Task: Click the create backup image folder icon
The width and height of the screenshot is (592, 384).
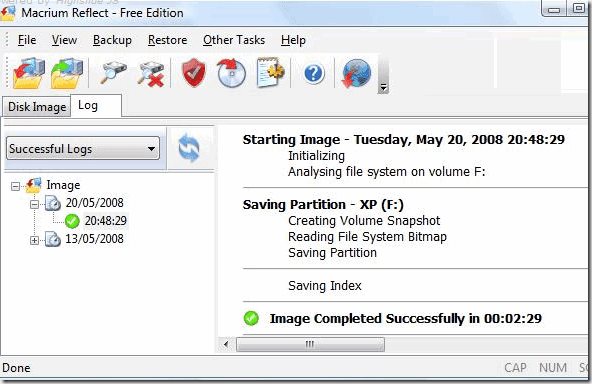Action: (29, 73)
